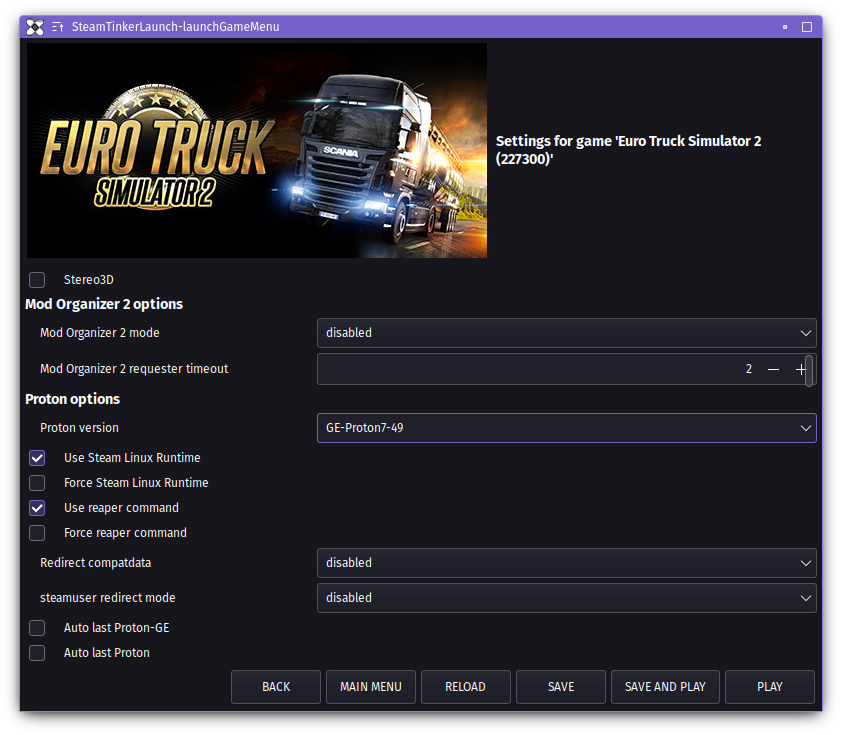Viewport: 842px width, 735px height.
Task: Click 'Mod Organizer 2 mode' label
Action: [100, 333]
